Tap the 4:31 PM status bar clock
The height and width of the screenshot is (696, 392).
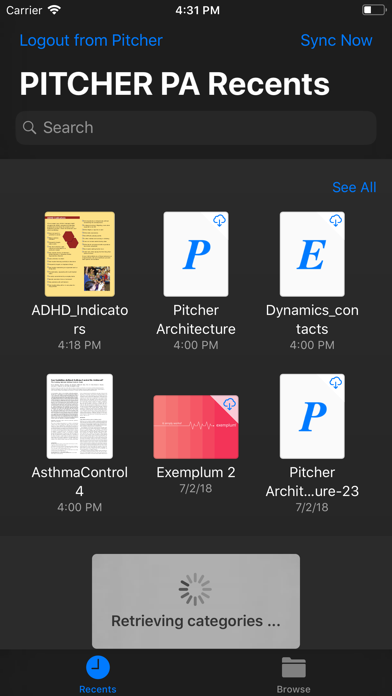(197, 10)
